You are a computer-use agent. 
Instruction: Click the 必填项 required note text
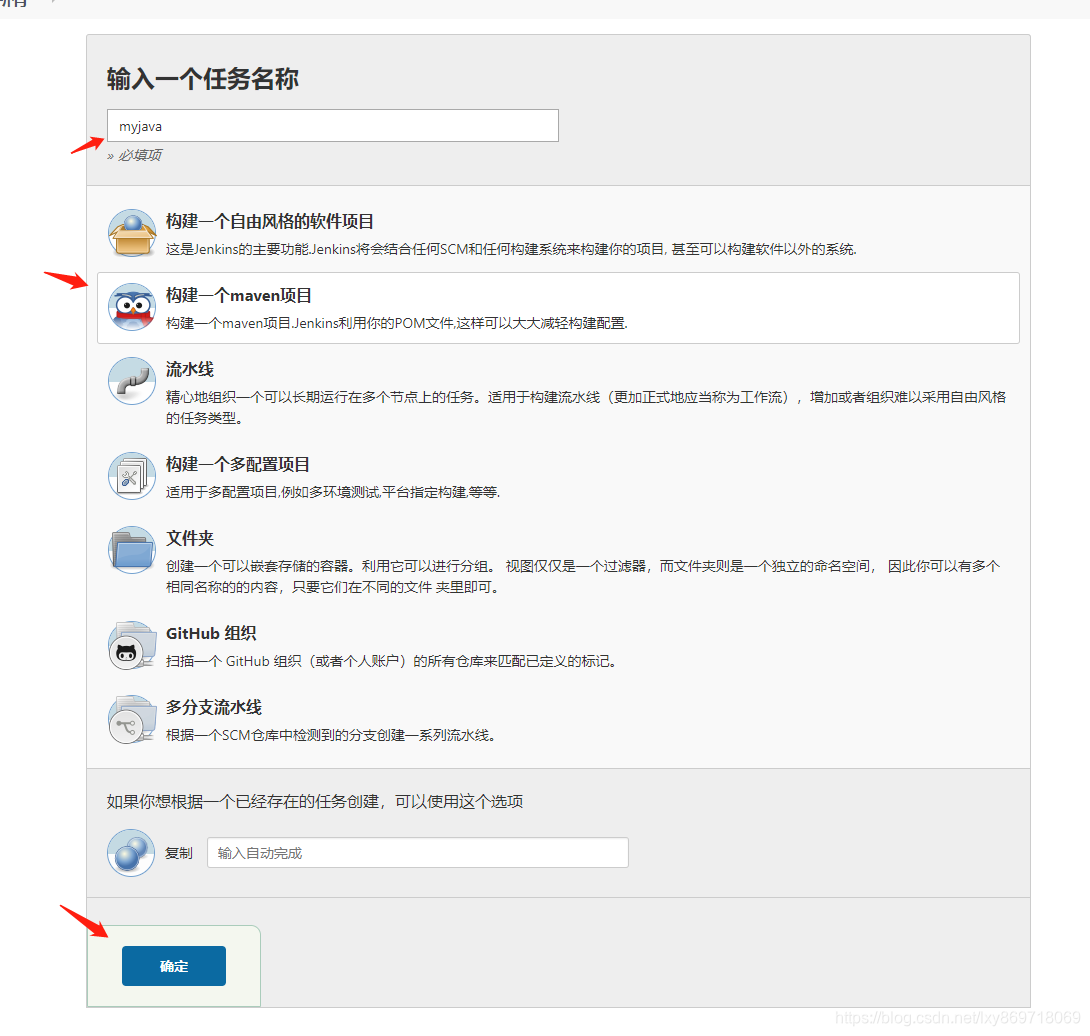(139, 155)
